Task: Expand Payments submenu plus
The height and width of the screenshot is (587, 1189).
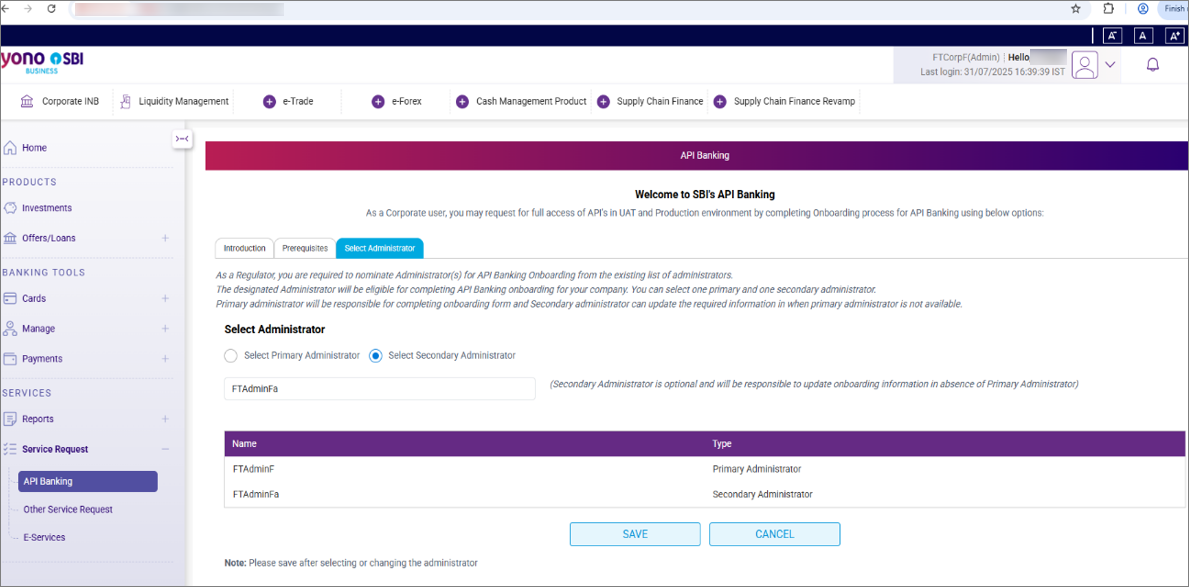Action: coord(165,359)
